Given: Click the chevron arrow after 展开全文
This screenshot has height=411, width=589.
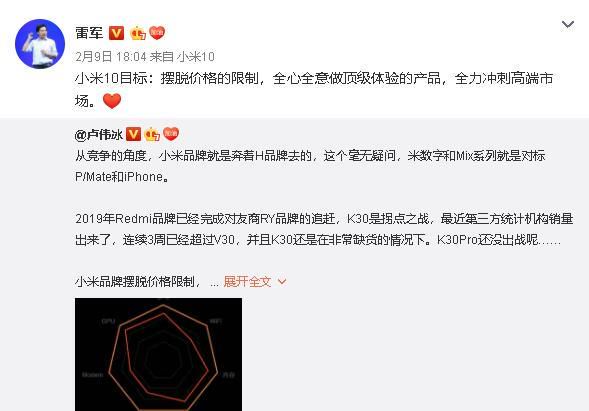Looking at the screenshot, I should (282, 281).
